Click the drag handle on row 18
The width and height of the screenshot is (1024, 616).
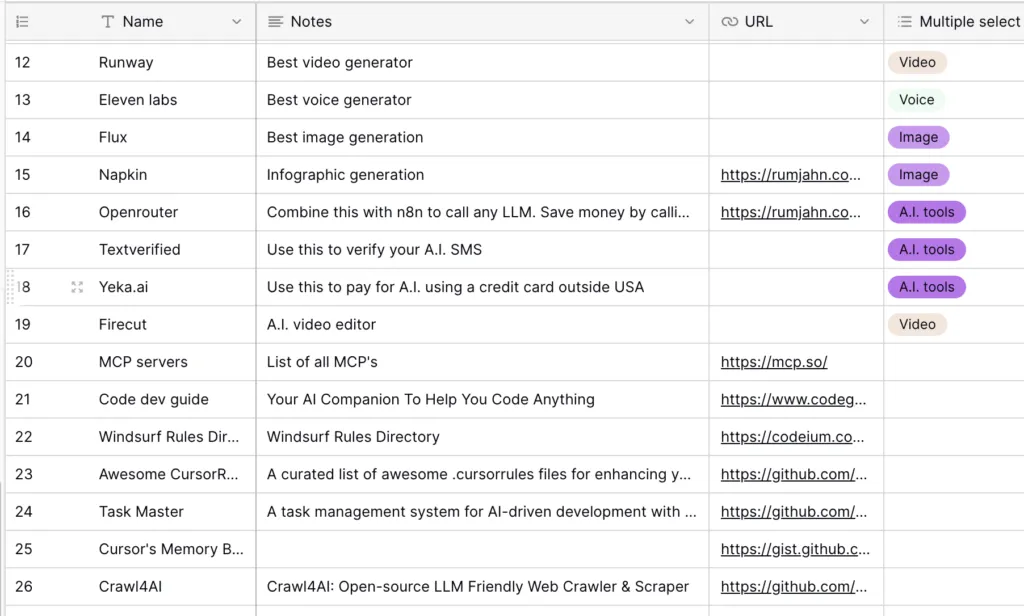(x=12, y=287)
